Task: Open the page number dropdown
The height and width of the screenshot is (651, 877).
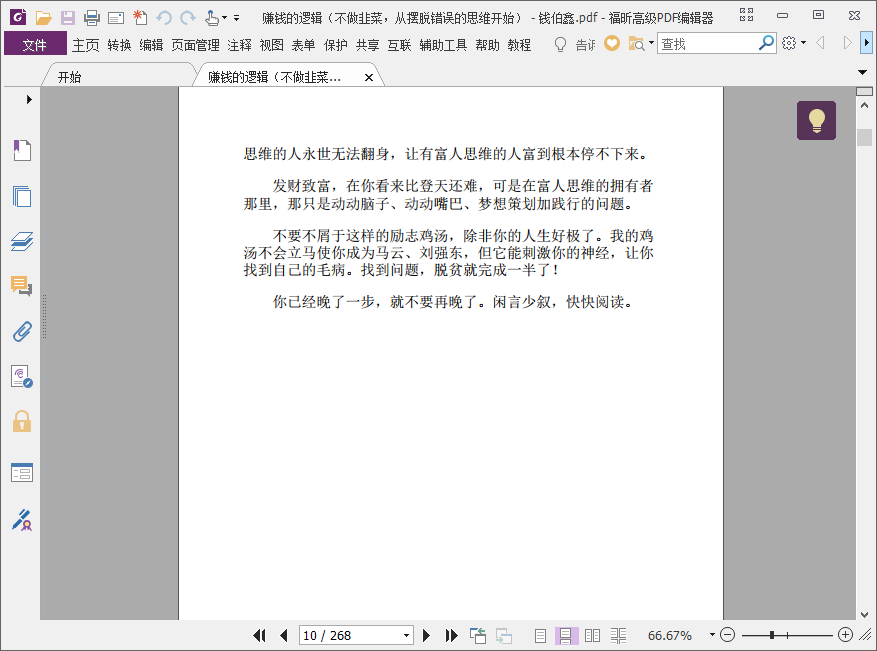Action: (x=406, y=636)
